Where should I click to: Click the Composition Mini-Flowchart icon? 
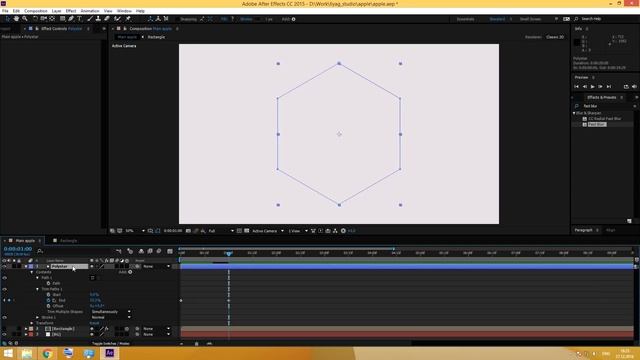coord(119,251)
